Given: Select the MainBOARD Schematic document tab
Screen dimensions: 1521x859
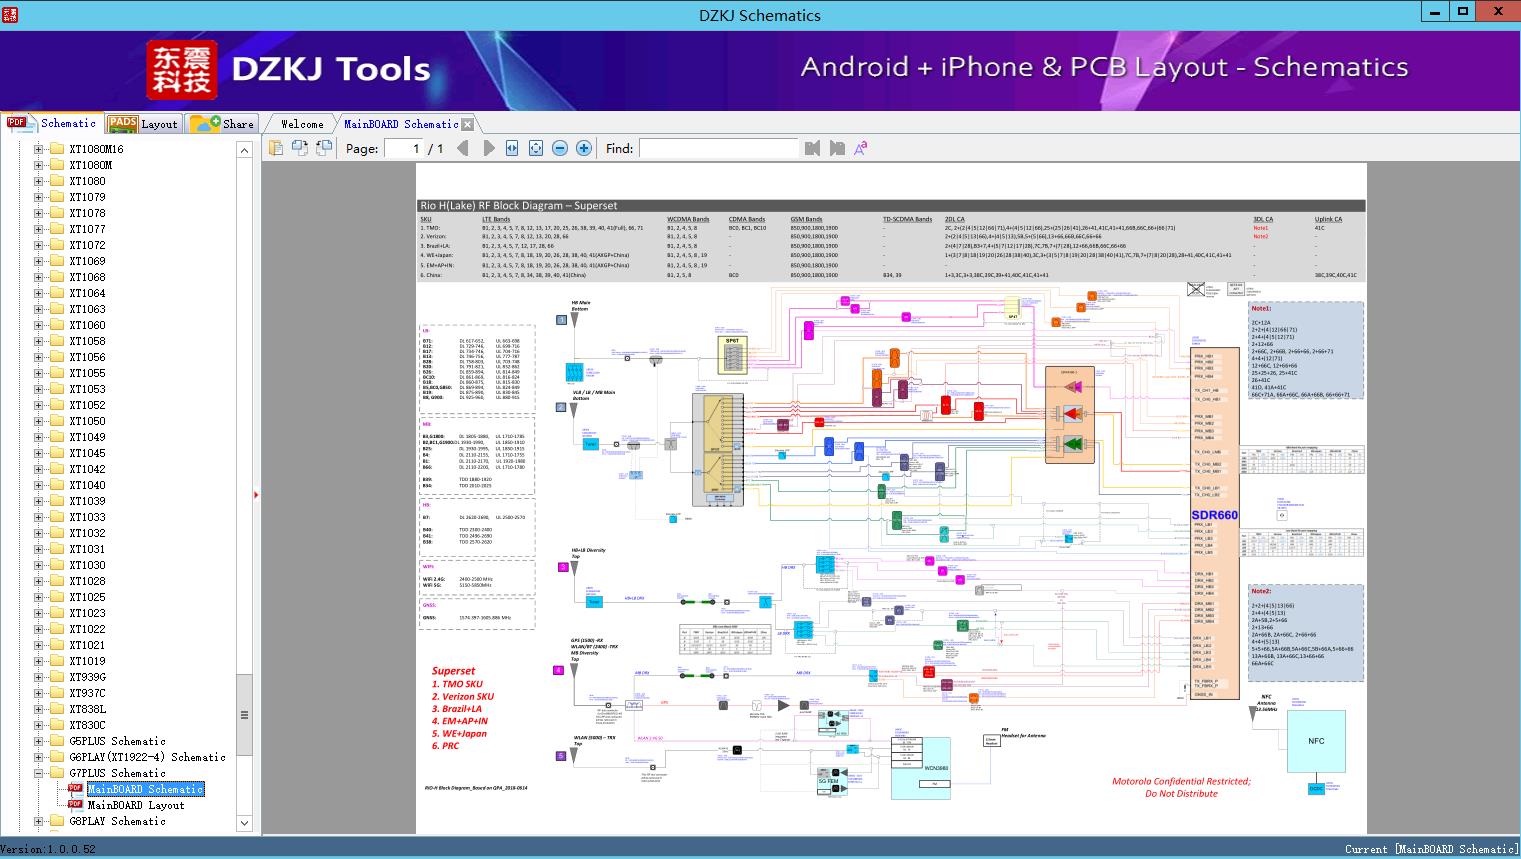Looking at the screenshot, I should (401, 124).
